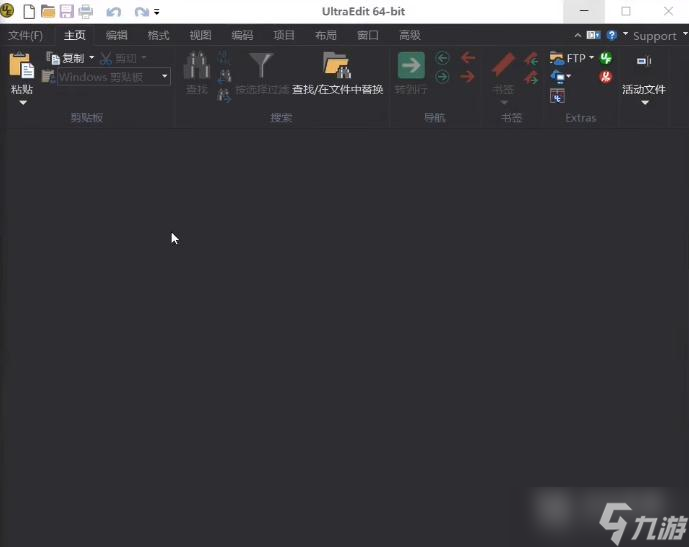Click the clipboard history icon left of combobox

(48, 77)
